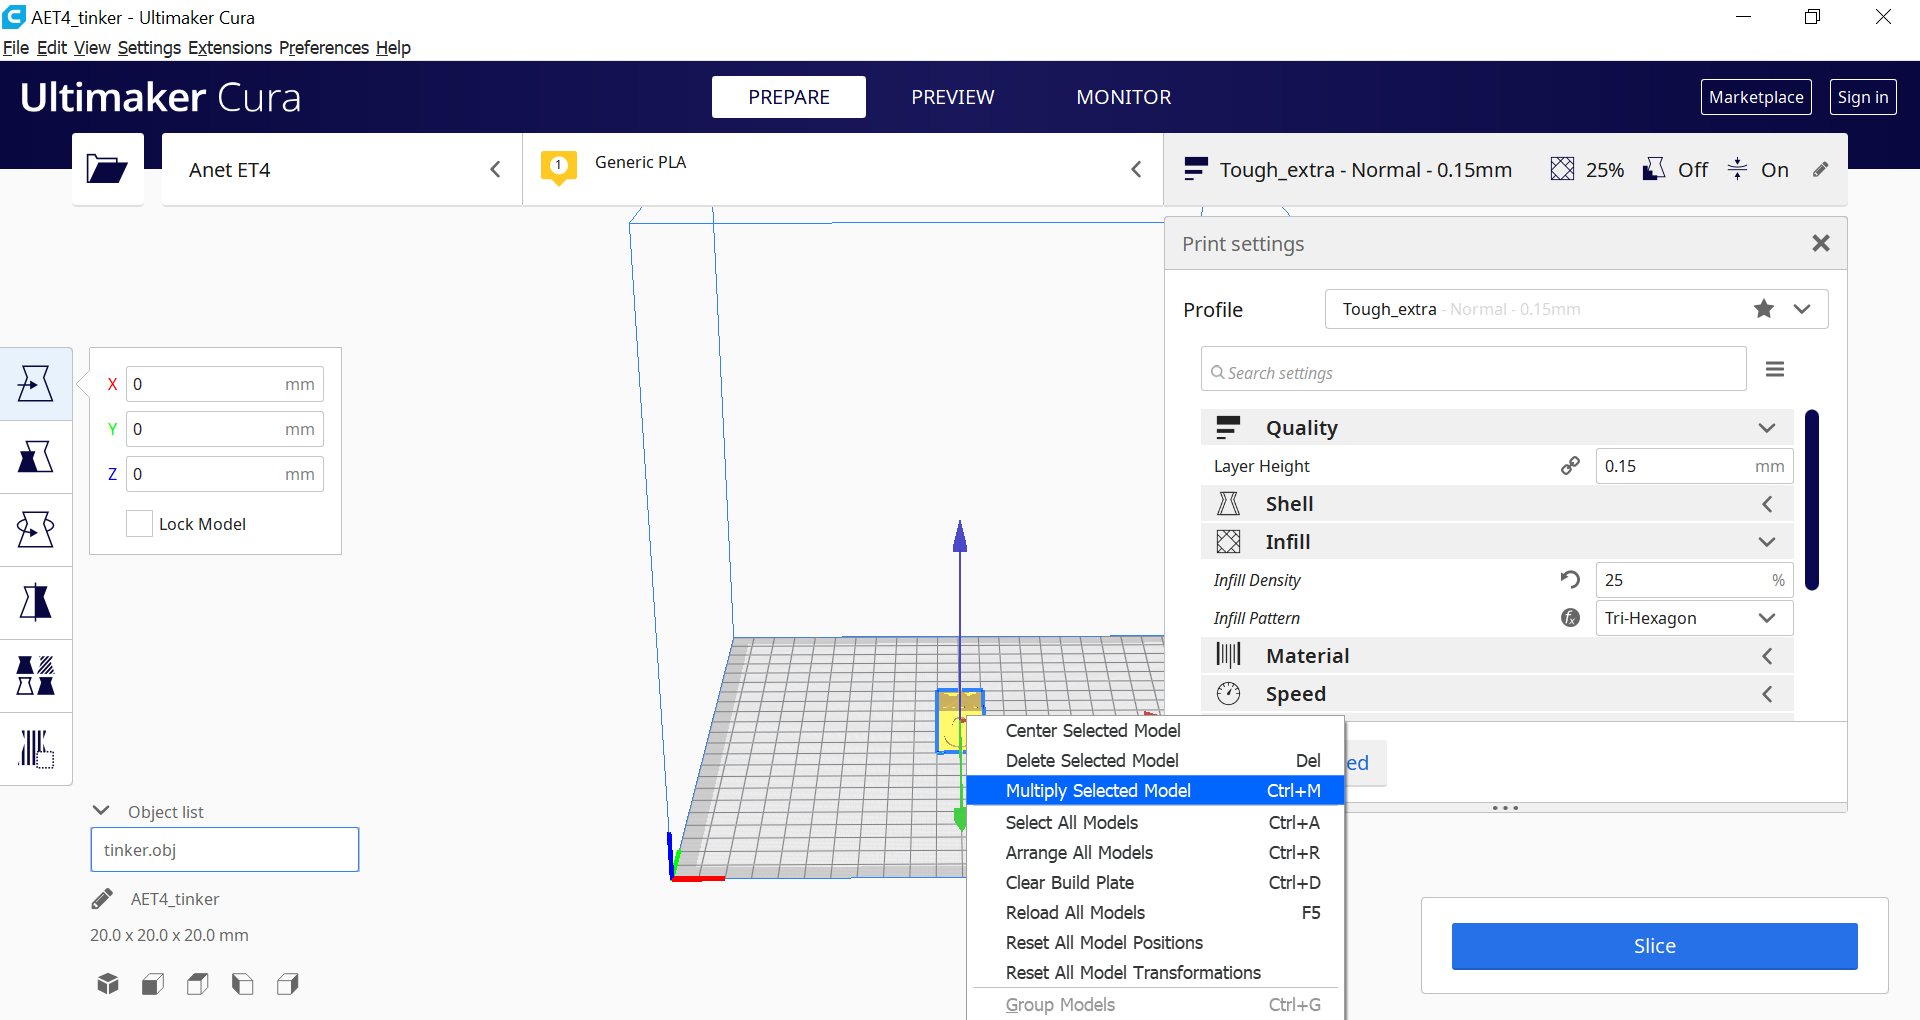
Task: Expand the Speed settings section
Action: pos(1497,694)
